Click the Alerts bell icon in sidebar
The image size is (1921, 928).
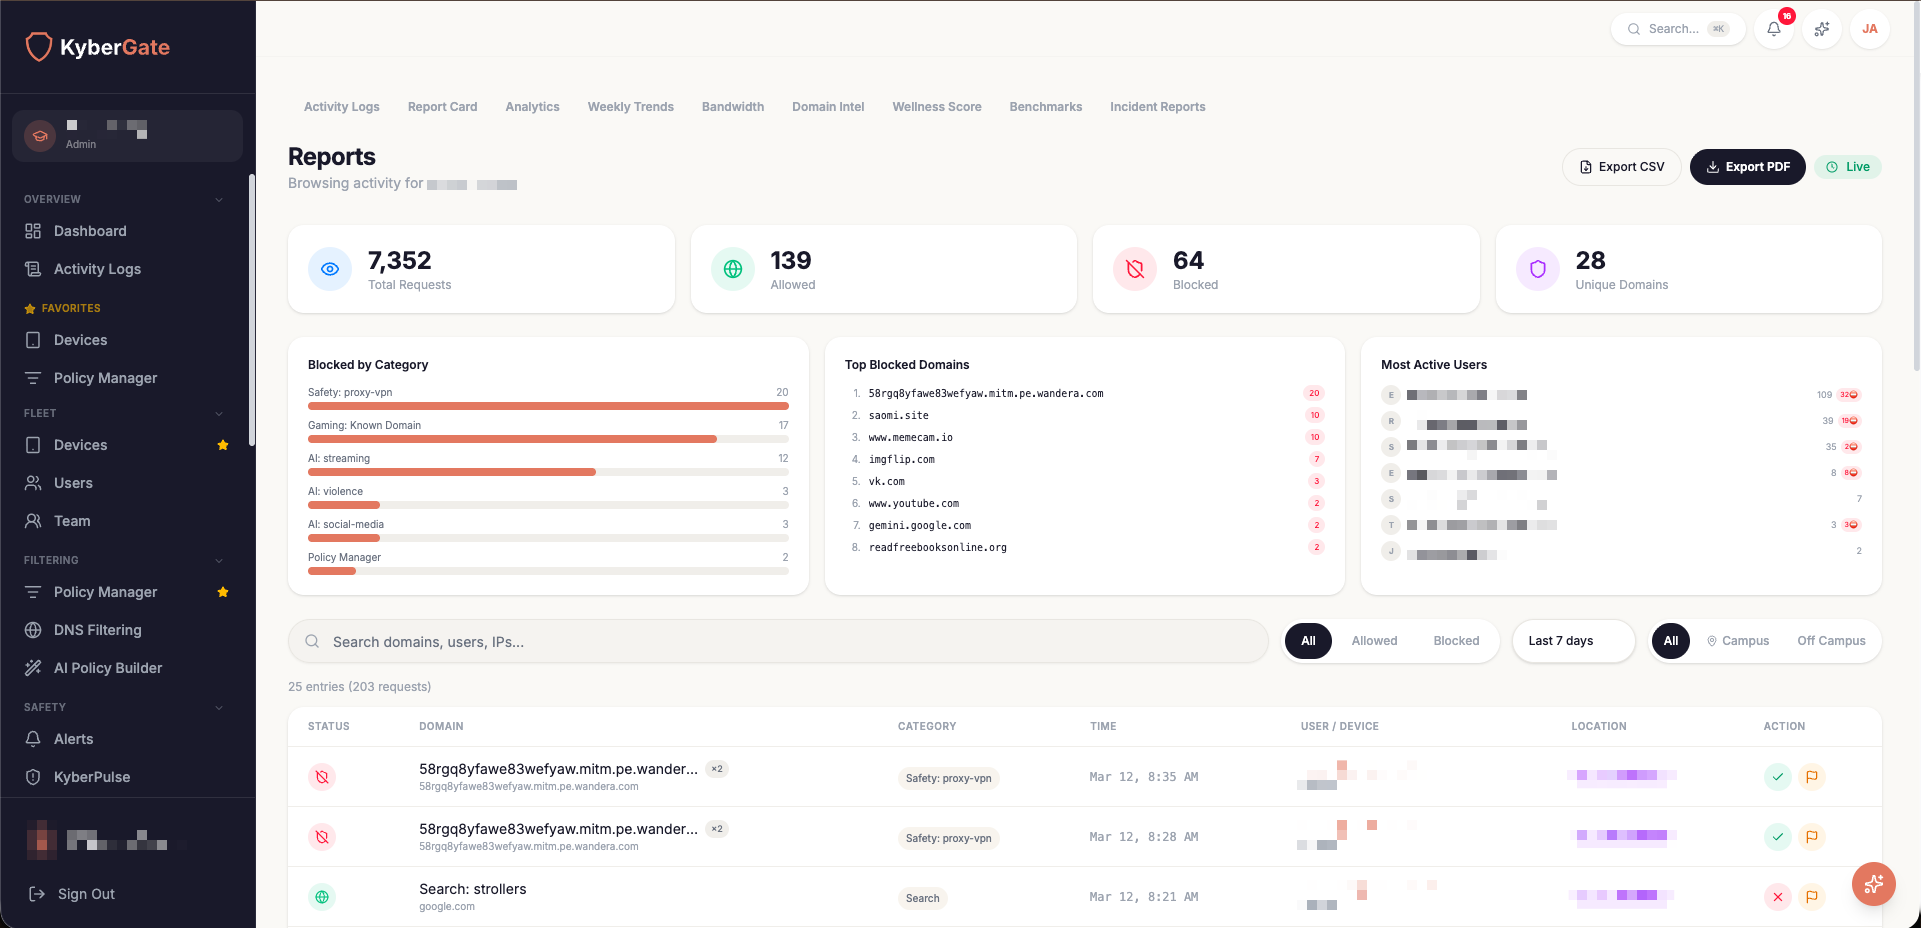click(x=33, y=739)
